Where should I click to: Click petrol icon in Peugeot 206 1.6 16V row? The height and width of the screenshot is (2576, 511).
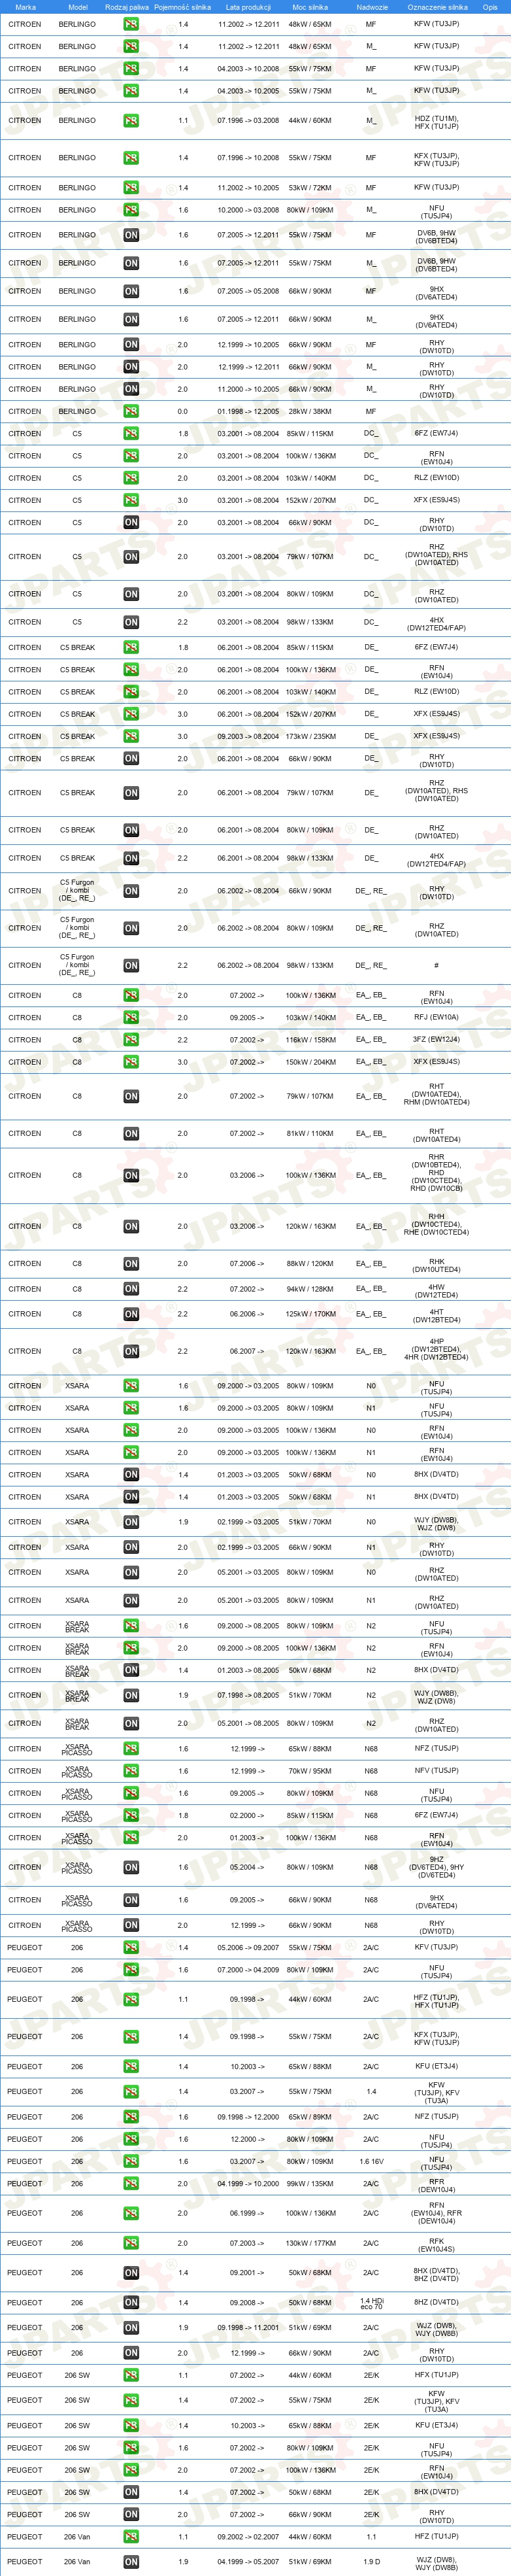tap(131, 2161)
